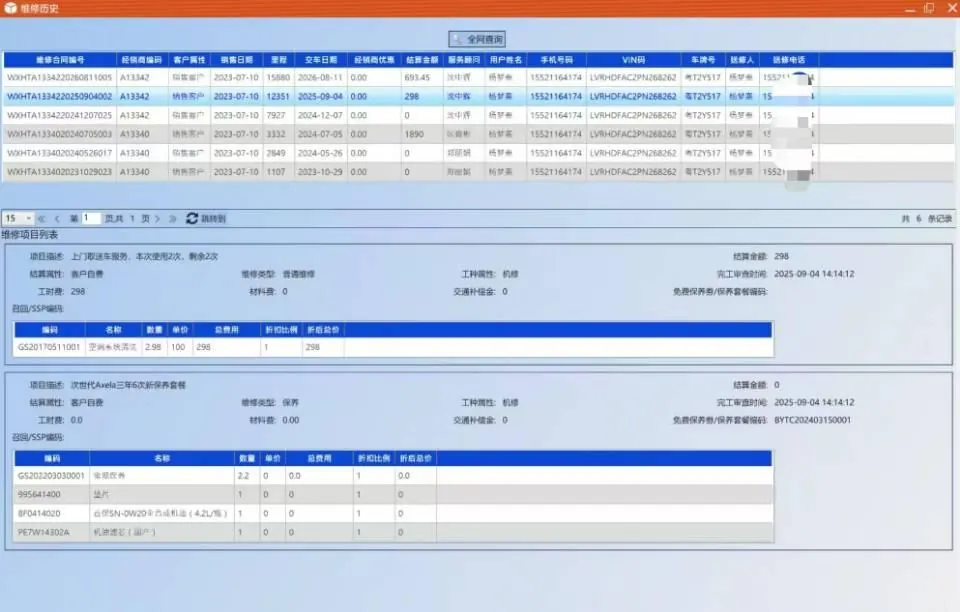Select contract row WXHTA1334020231029023
The image size is (960, 612).
[479, 172]
